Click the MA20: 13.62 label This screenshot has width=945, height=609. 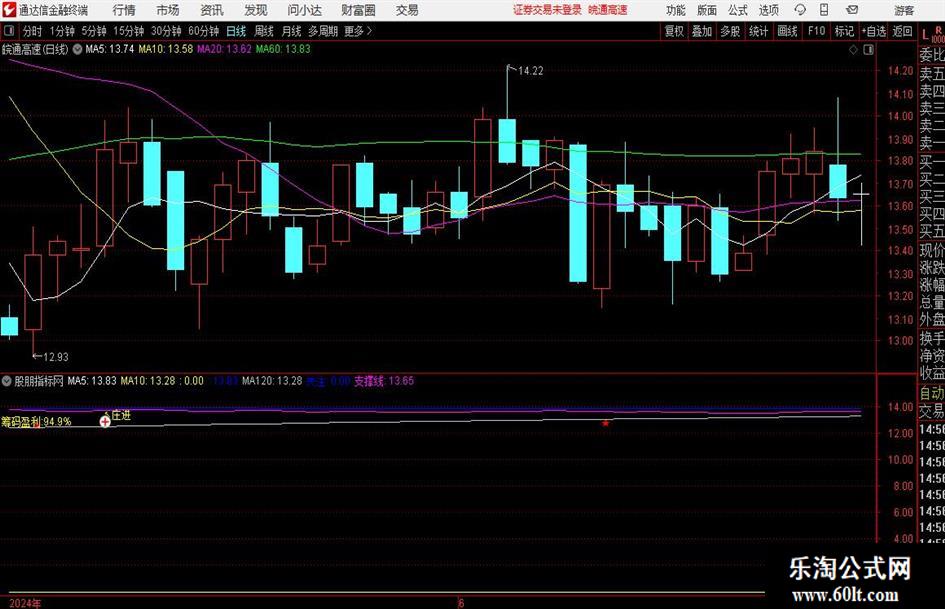coord(224,49)
